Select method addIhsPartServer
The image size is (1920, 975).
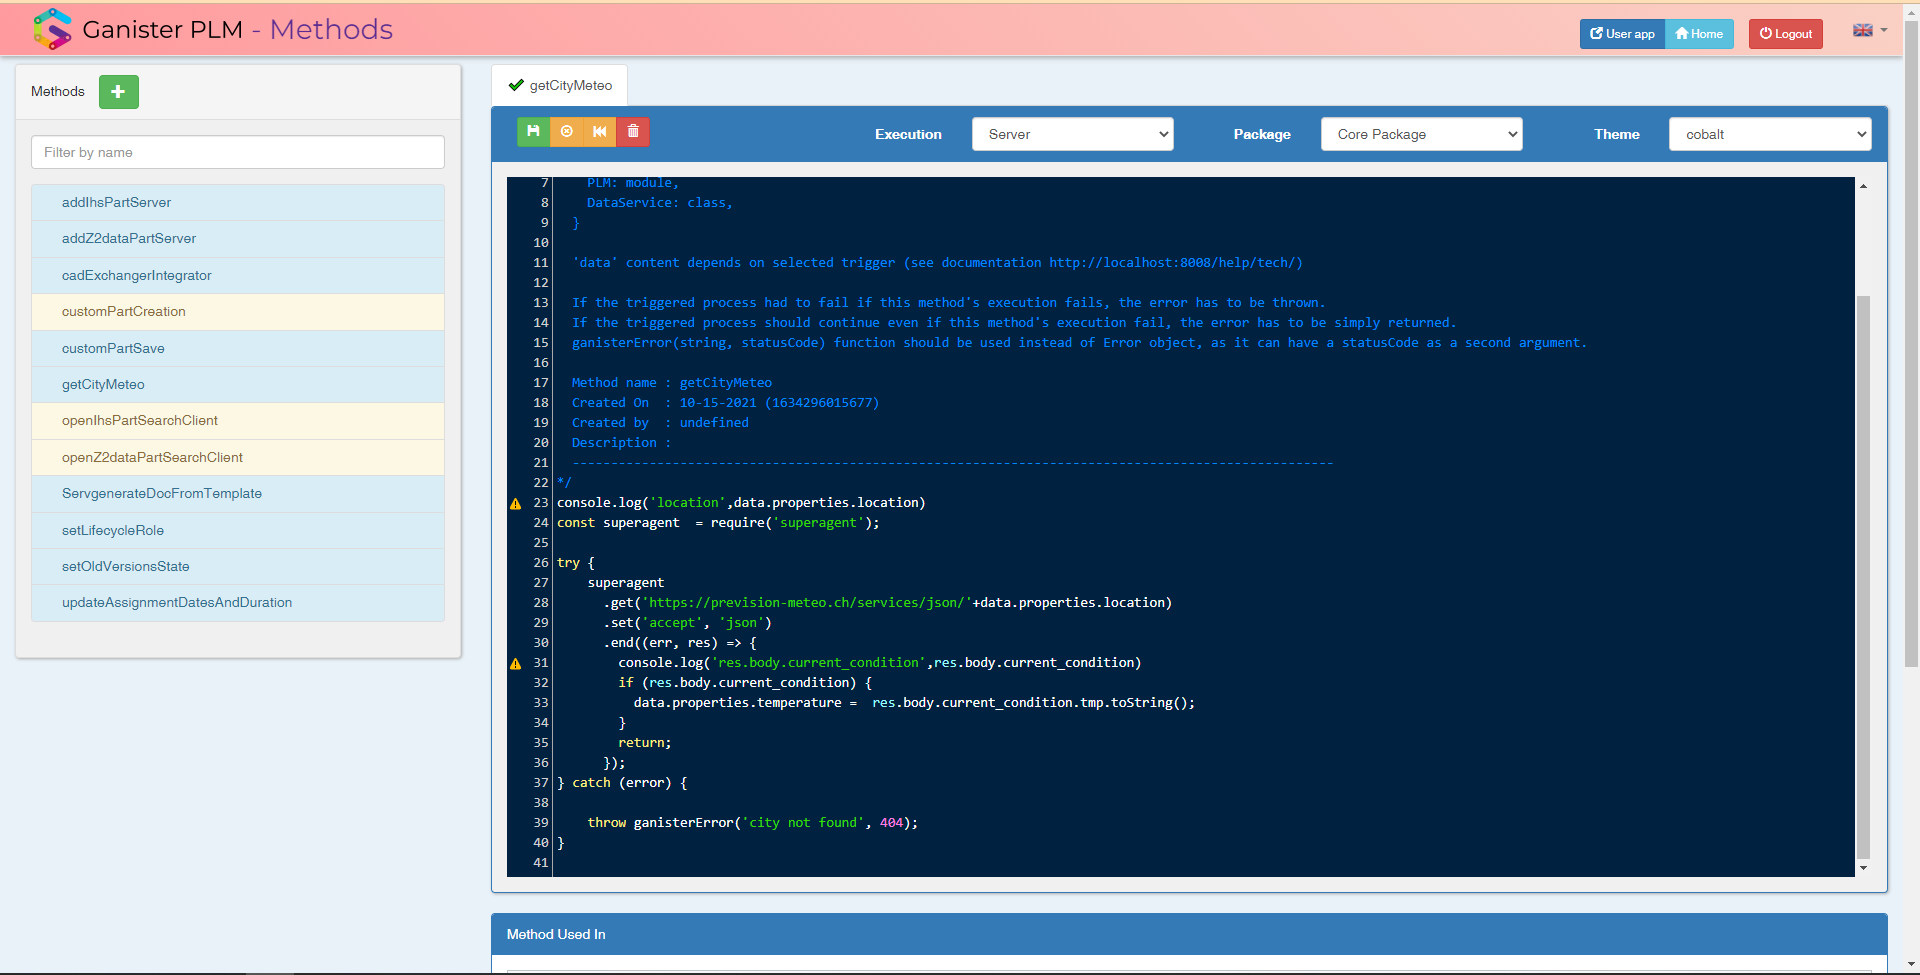click(x=238, y=202)
